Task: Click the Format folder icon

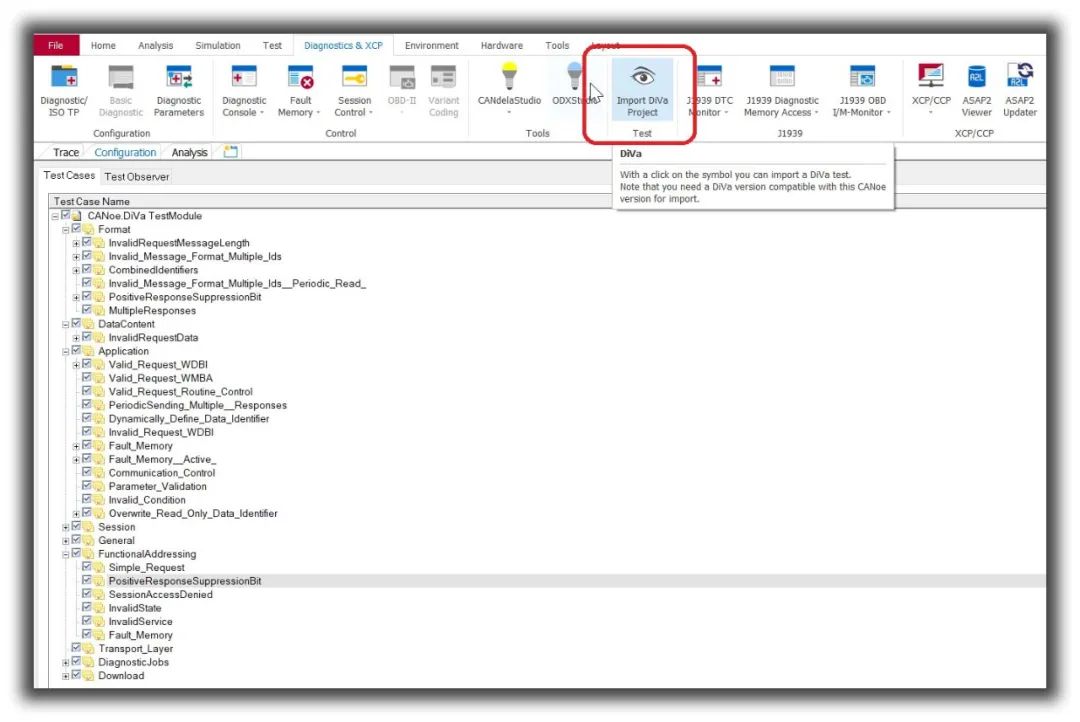Action: 87,229
